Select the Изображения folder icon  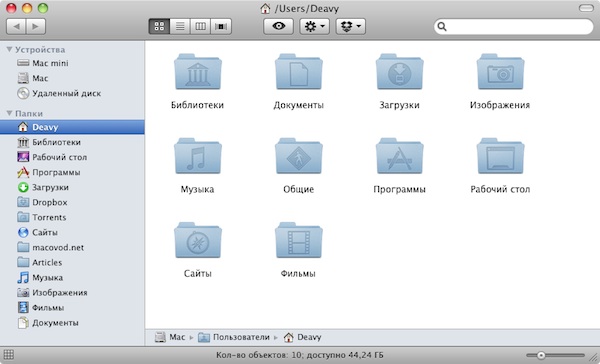coord(500,72)
